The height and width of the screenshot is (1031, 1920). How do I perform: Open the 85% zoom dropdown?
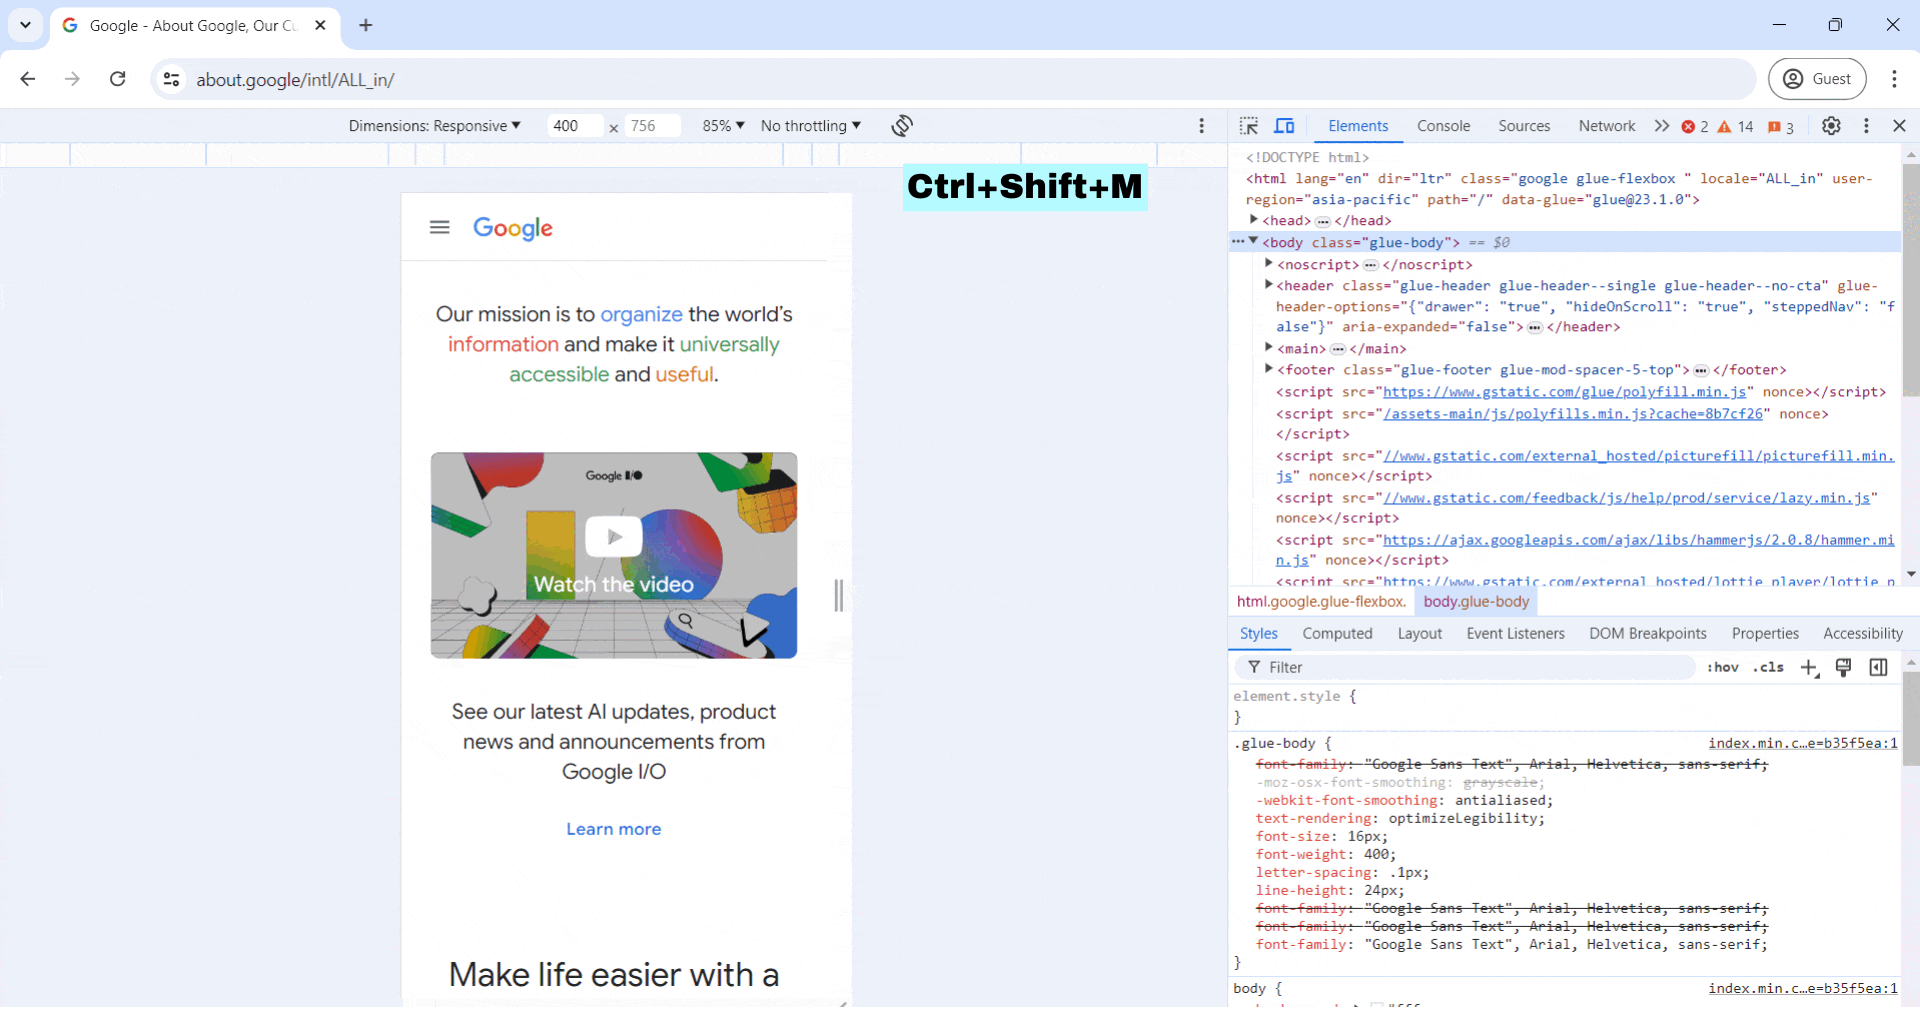tap(723, 126)
